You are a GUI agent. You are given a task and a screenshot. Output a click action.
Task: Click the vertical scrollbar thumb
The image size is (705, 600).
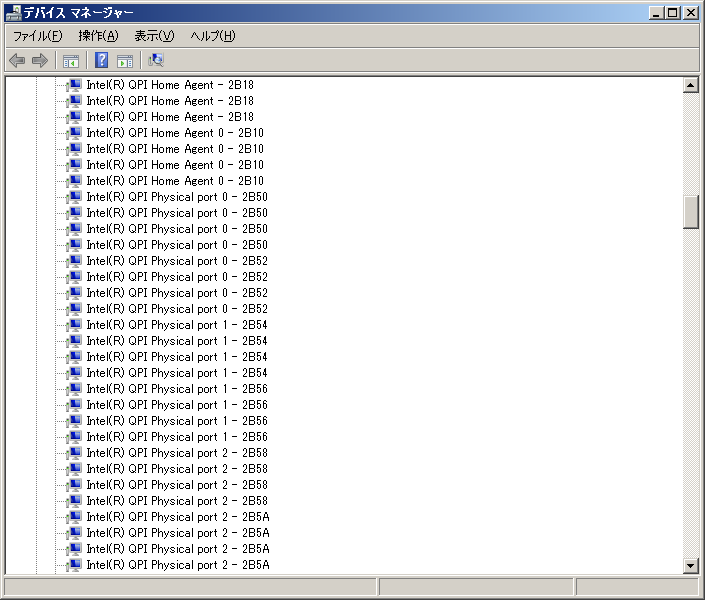tap(690, 212)
